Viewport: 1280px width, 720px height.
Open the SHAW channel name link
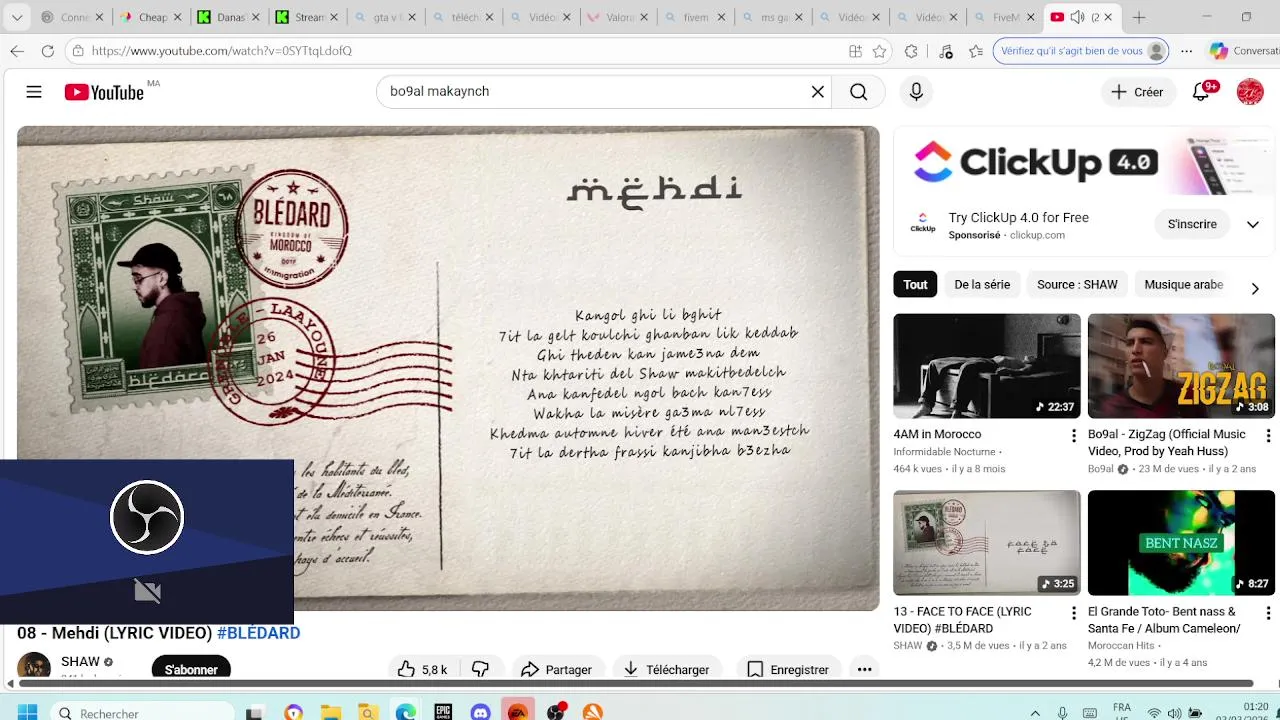(x=80, y=662)
